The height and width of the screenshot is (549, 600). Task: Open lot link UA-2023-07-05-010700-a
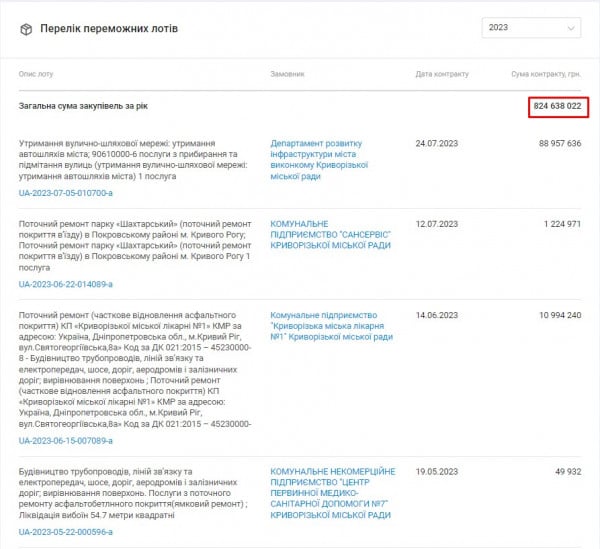tap(66, 193)
